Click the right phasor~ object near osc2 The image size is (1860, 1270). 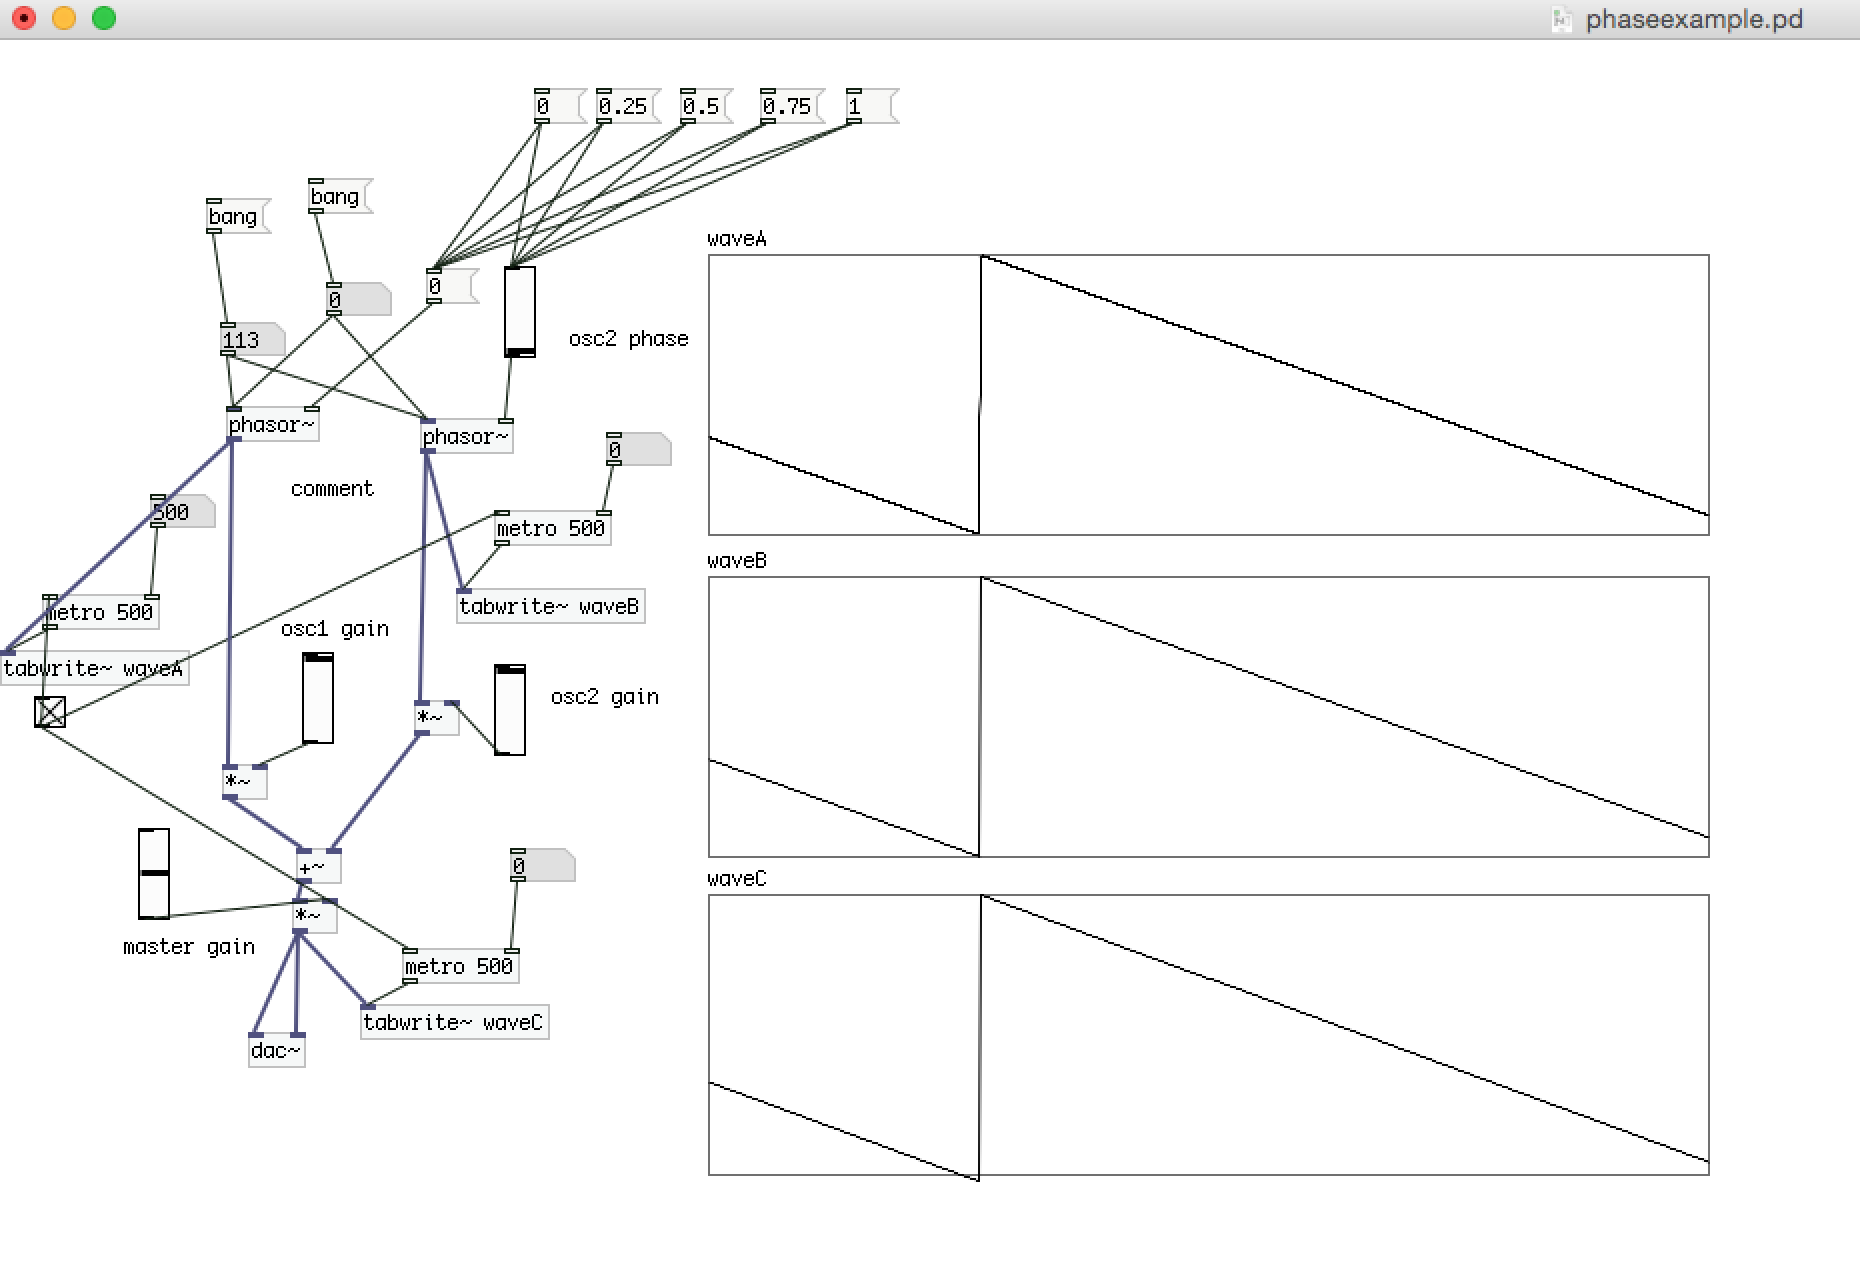(465, 435)
